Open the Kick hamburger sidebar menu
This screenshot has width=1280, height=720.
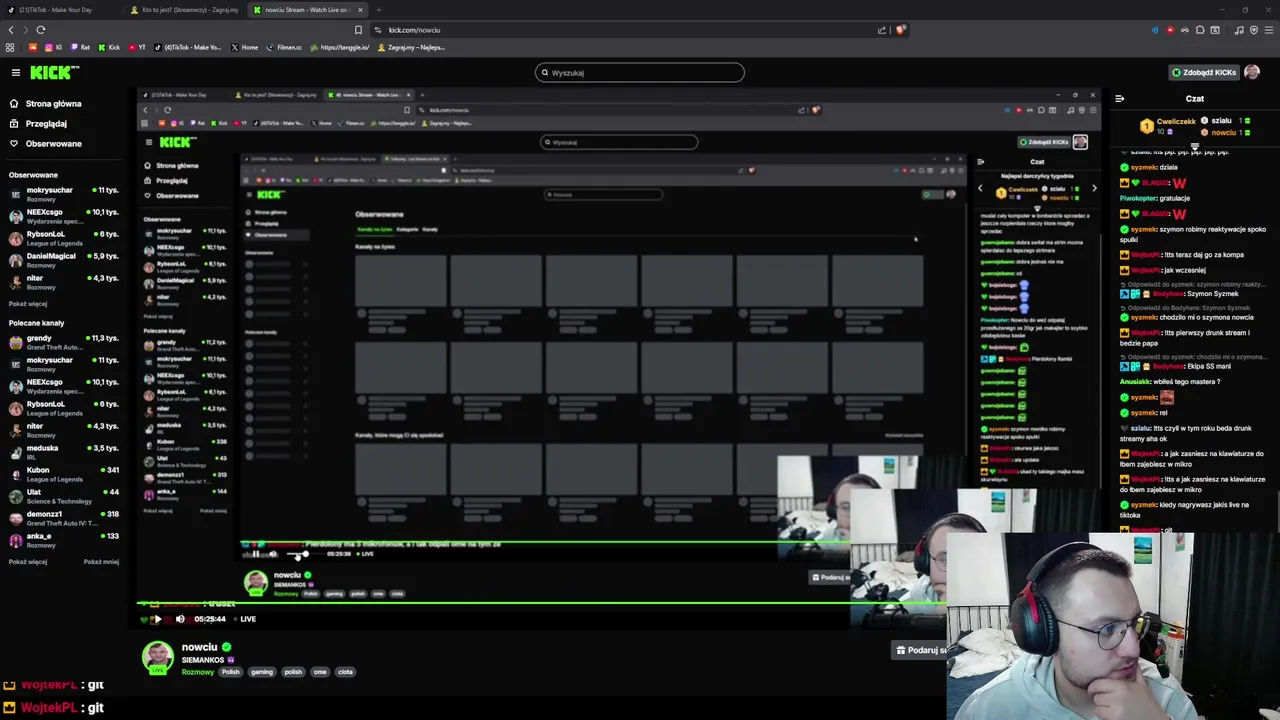coord(15,72)
